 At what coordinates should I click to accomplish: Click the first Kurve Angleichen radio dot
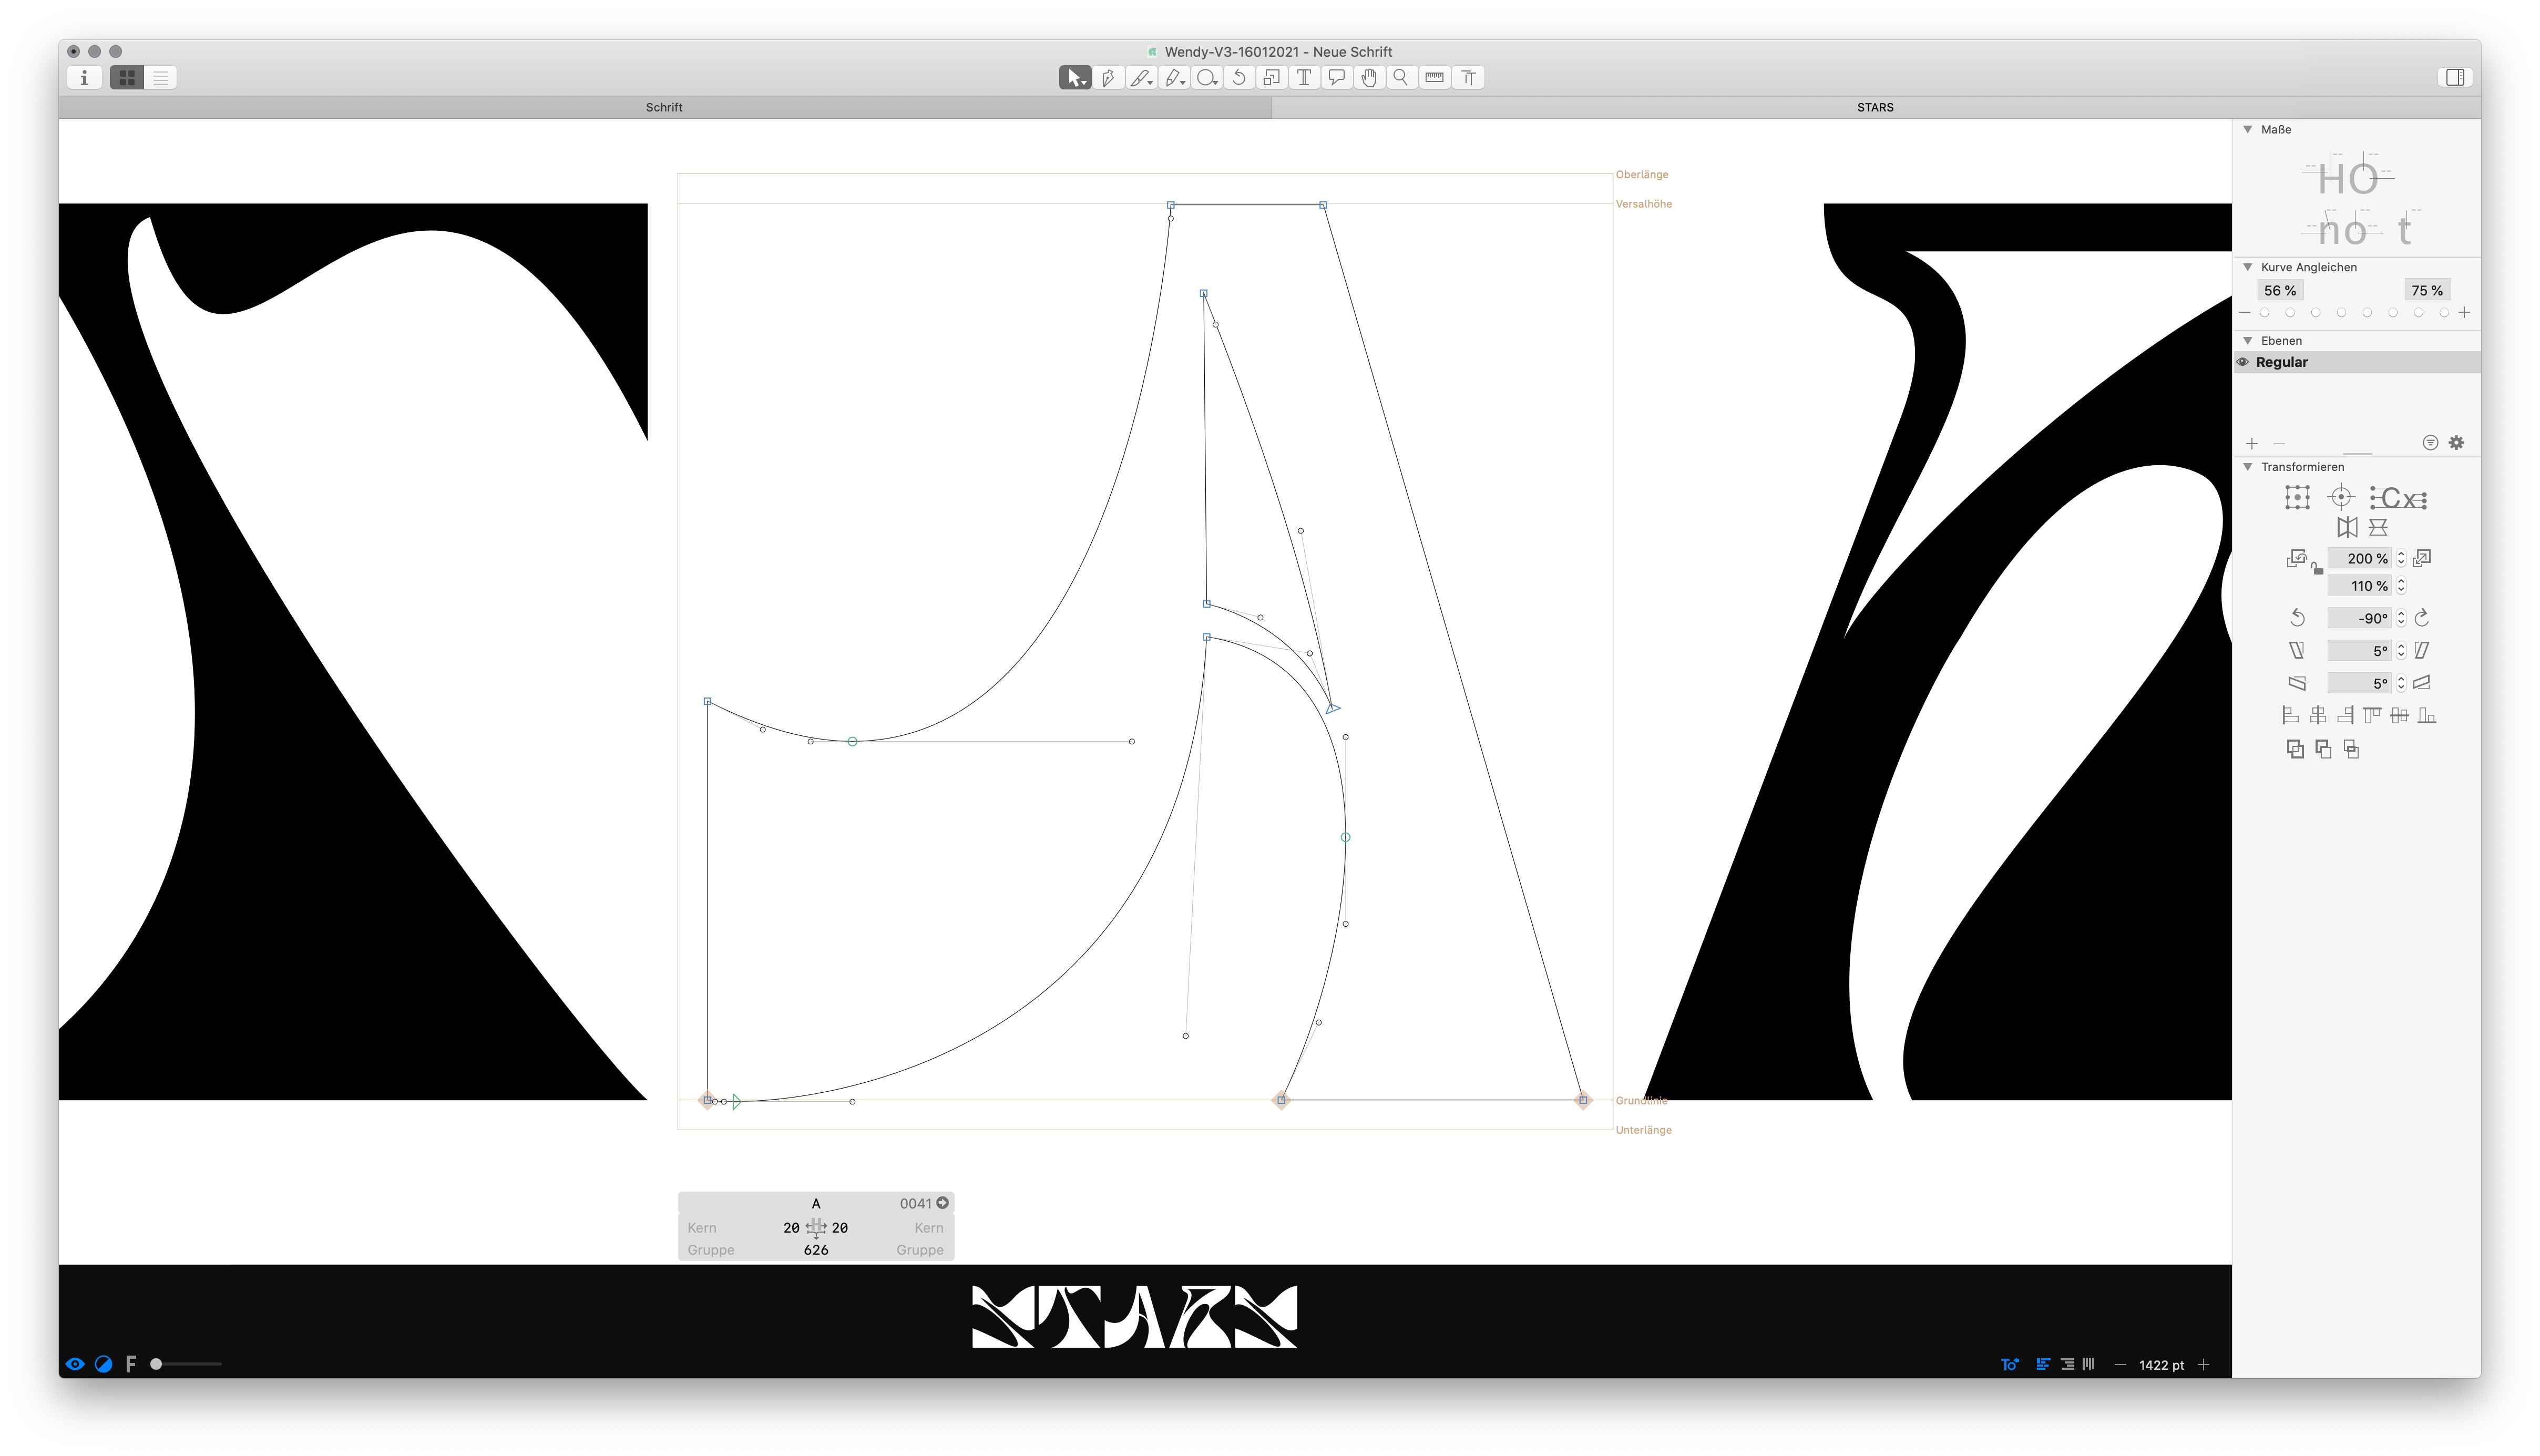coord(2264,313)
